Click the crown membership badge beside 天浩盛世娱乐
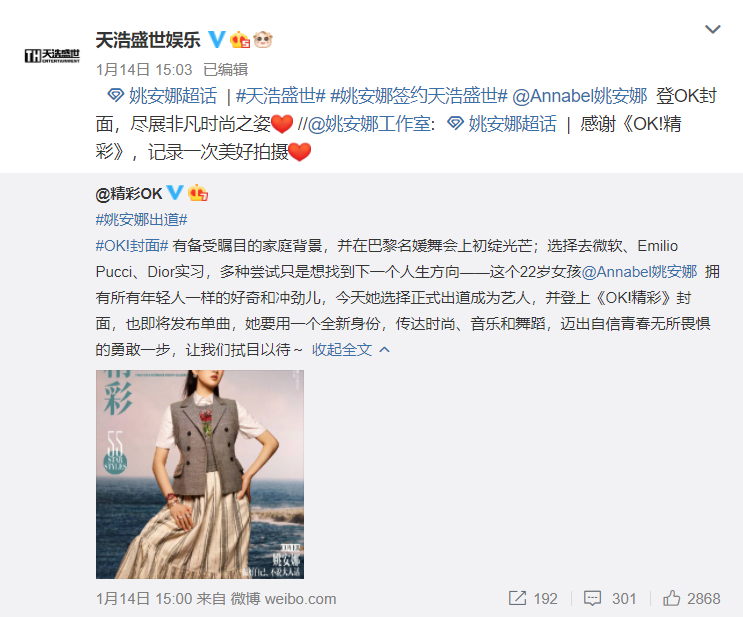The image size is (743, 617). 240,40
